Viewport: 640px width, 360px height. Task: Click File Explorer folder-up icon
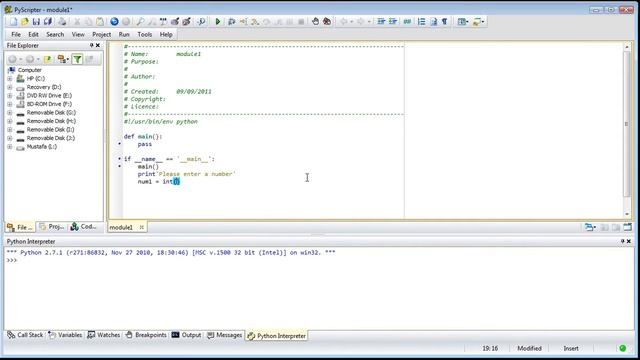tap(48, 59)
